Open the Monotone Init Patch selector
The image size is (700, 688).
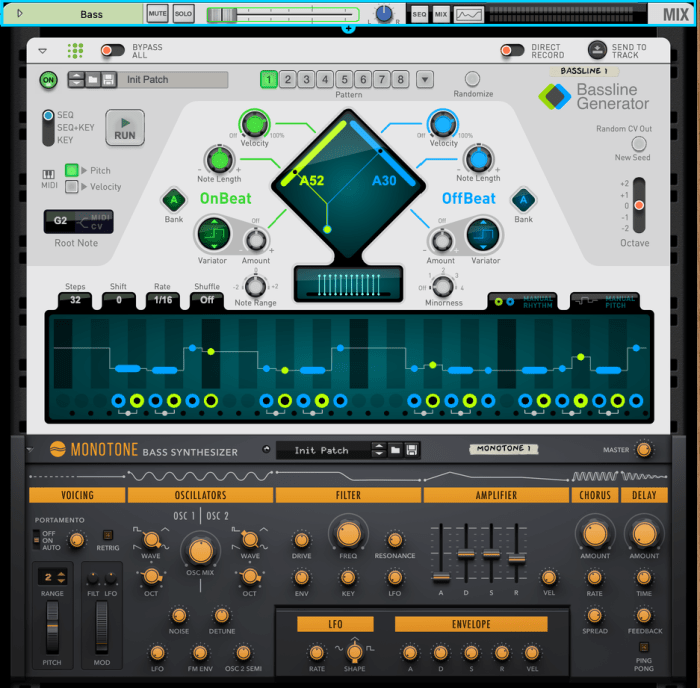(330, 450)
